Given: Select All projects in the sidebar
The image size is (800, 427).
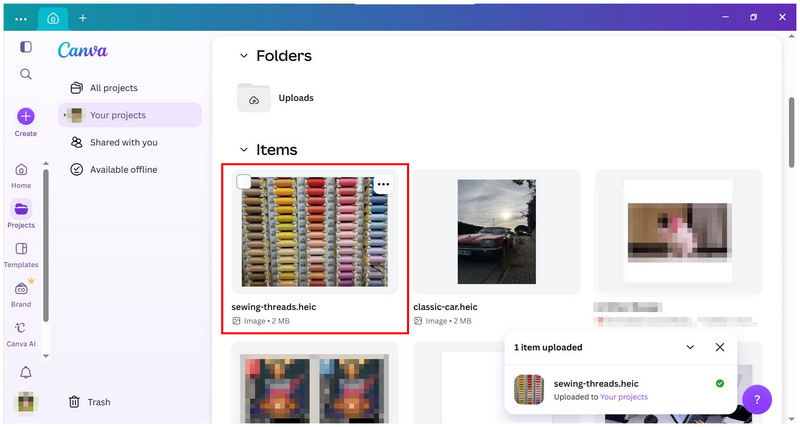Looking at the screenshot, I should click(130, 88).
